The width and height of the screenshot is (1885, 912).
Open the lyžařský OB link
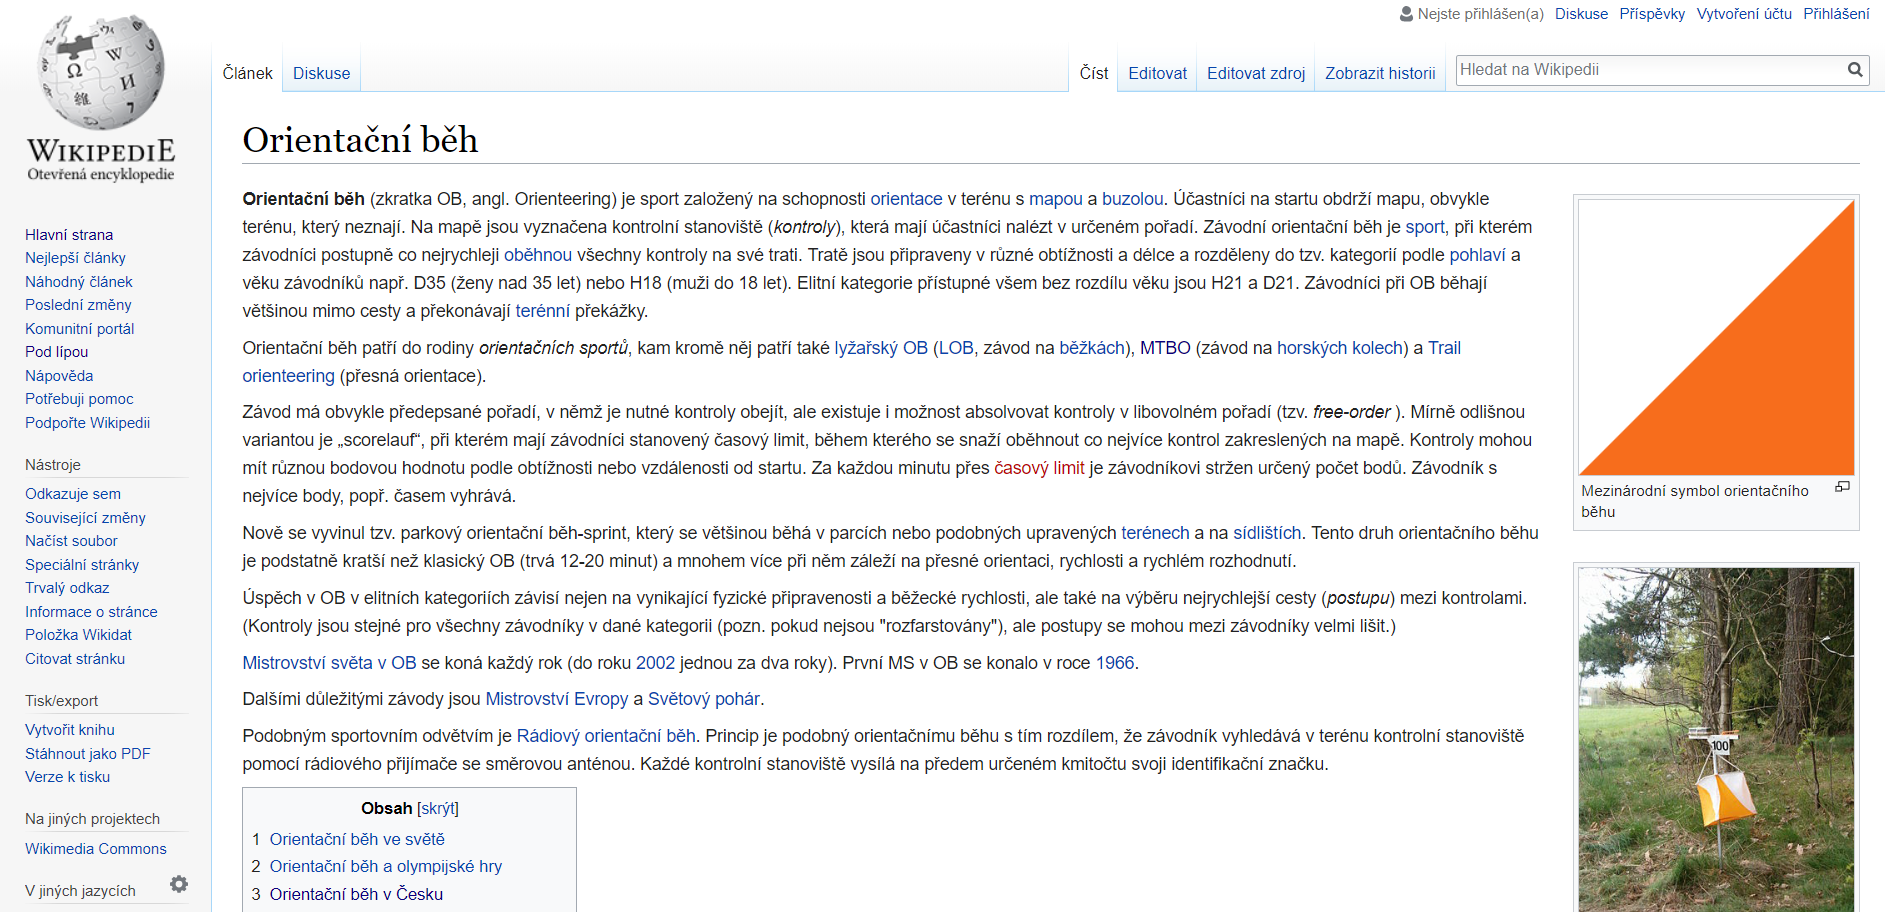click(881, 348)
